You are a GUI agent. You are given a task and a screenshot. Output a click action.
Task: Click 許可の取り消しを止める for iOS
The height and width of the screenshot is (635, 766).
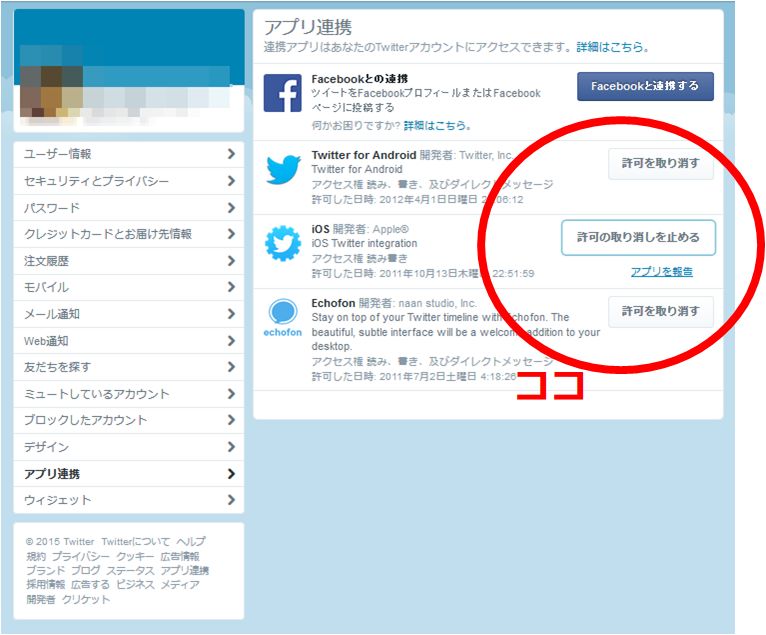[x=638, y=237]
